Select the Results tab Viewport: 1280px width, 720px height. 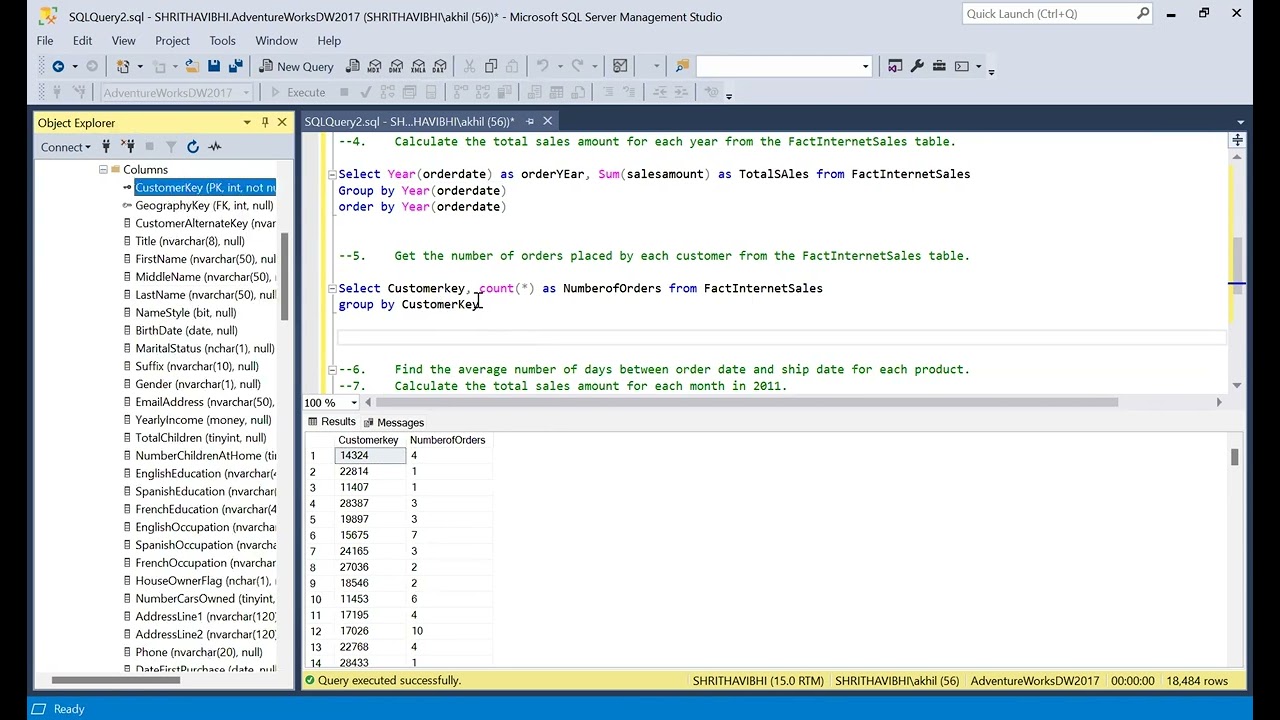[x=332, y=423]
